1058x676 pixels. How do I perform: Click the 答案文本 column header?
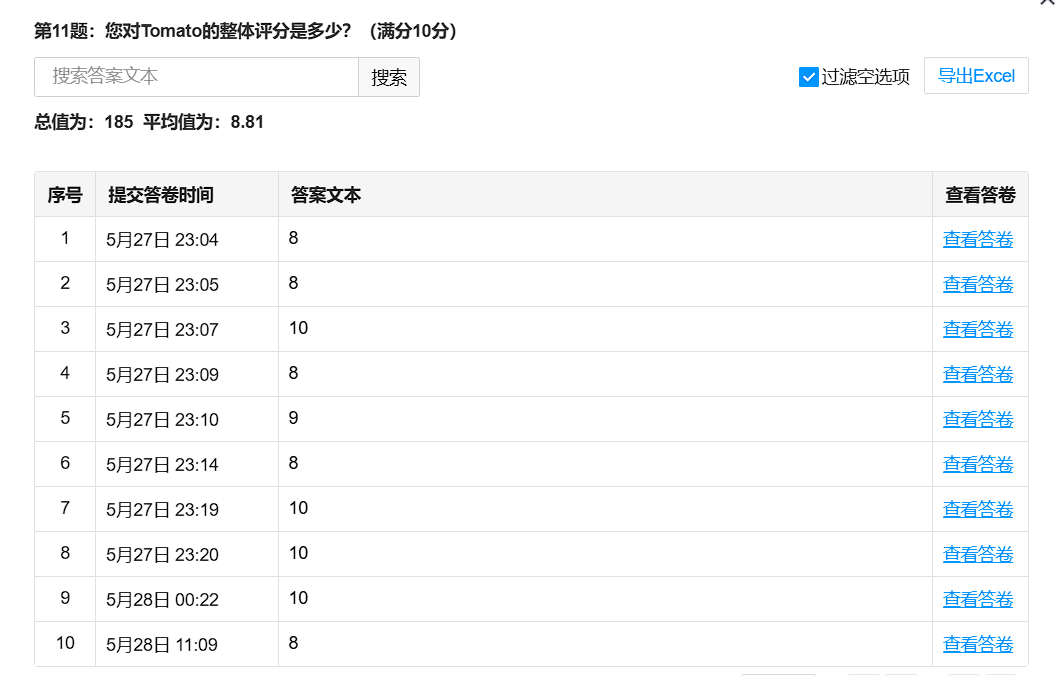tap(326, 195)
